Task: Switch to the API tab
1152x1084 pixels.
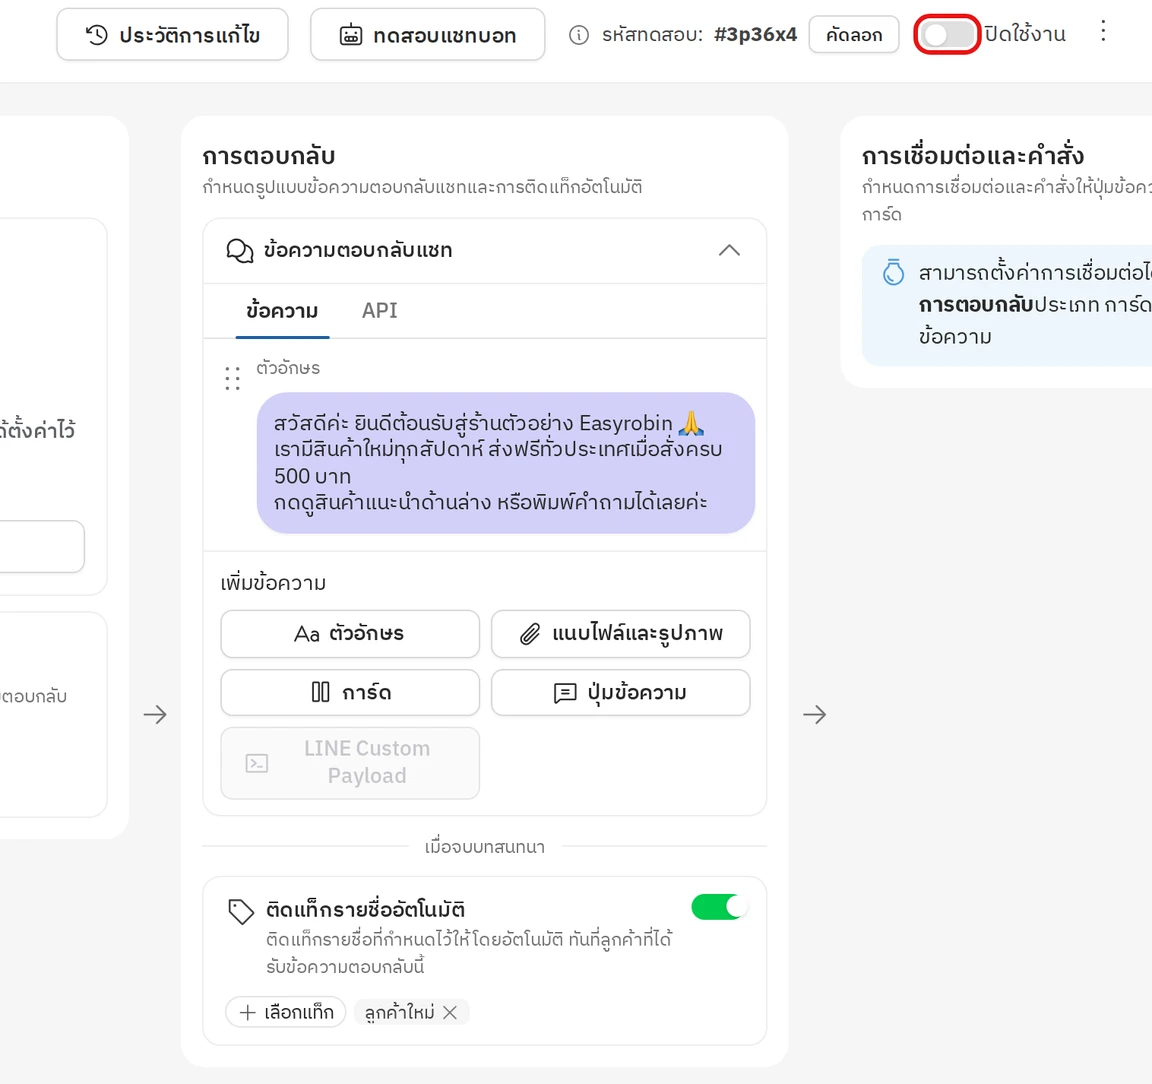Action: click(379, 311)
